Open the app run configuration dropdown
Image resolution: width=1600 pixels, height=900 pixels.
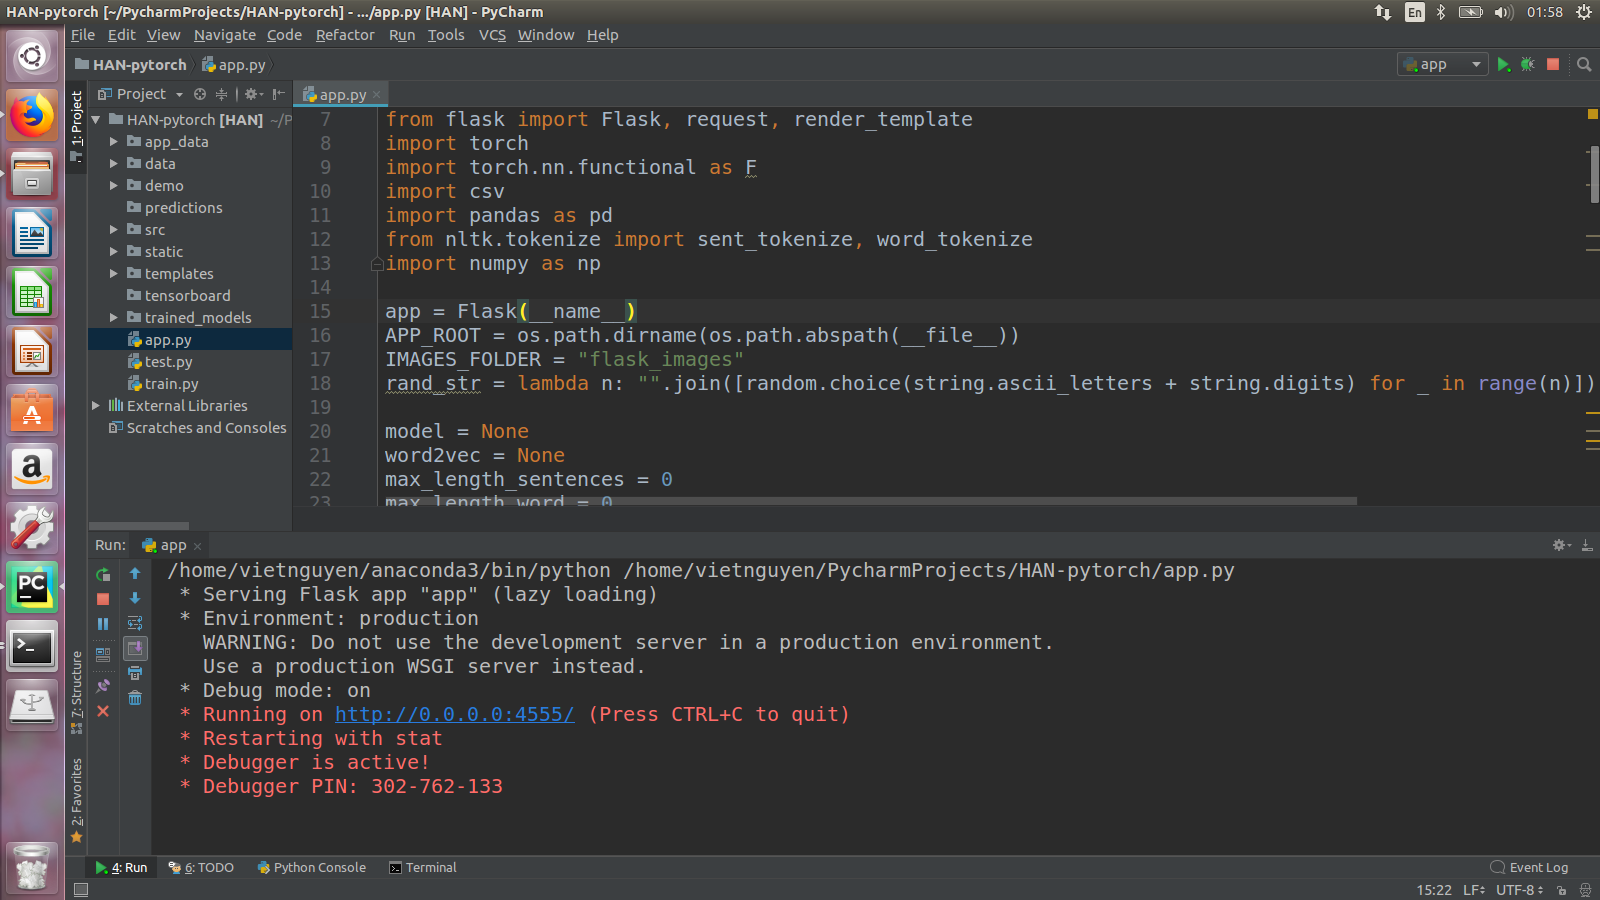(1442, 64)
